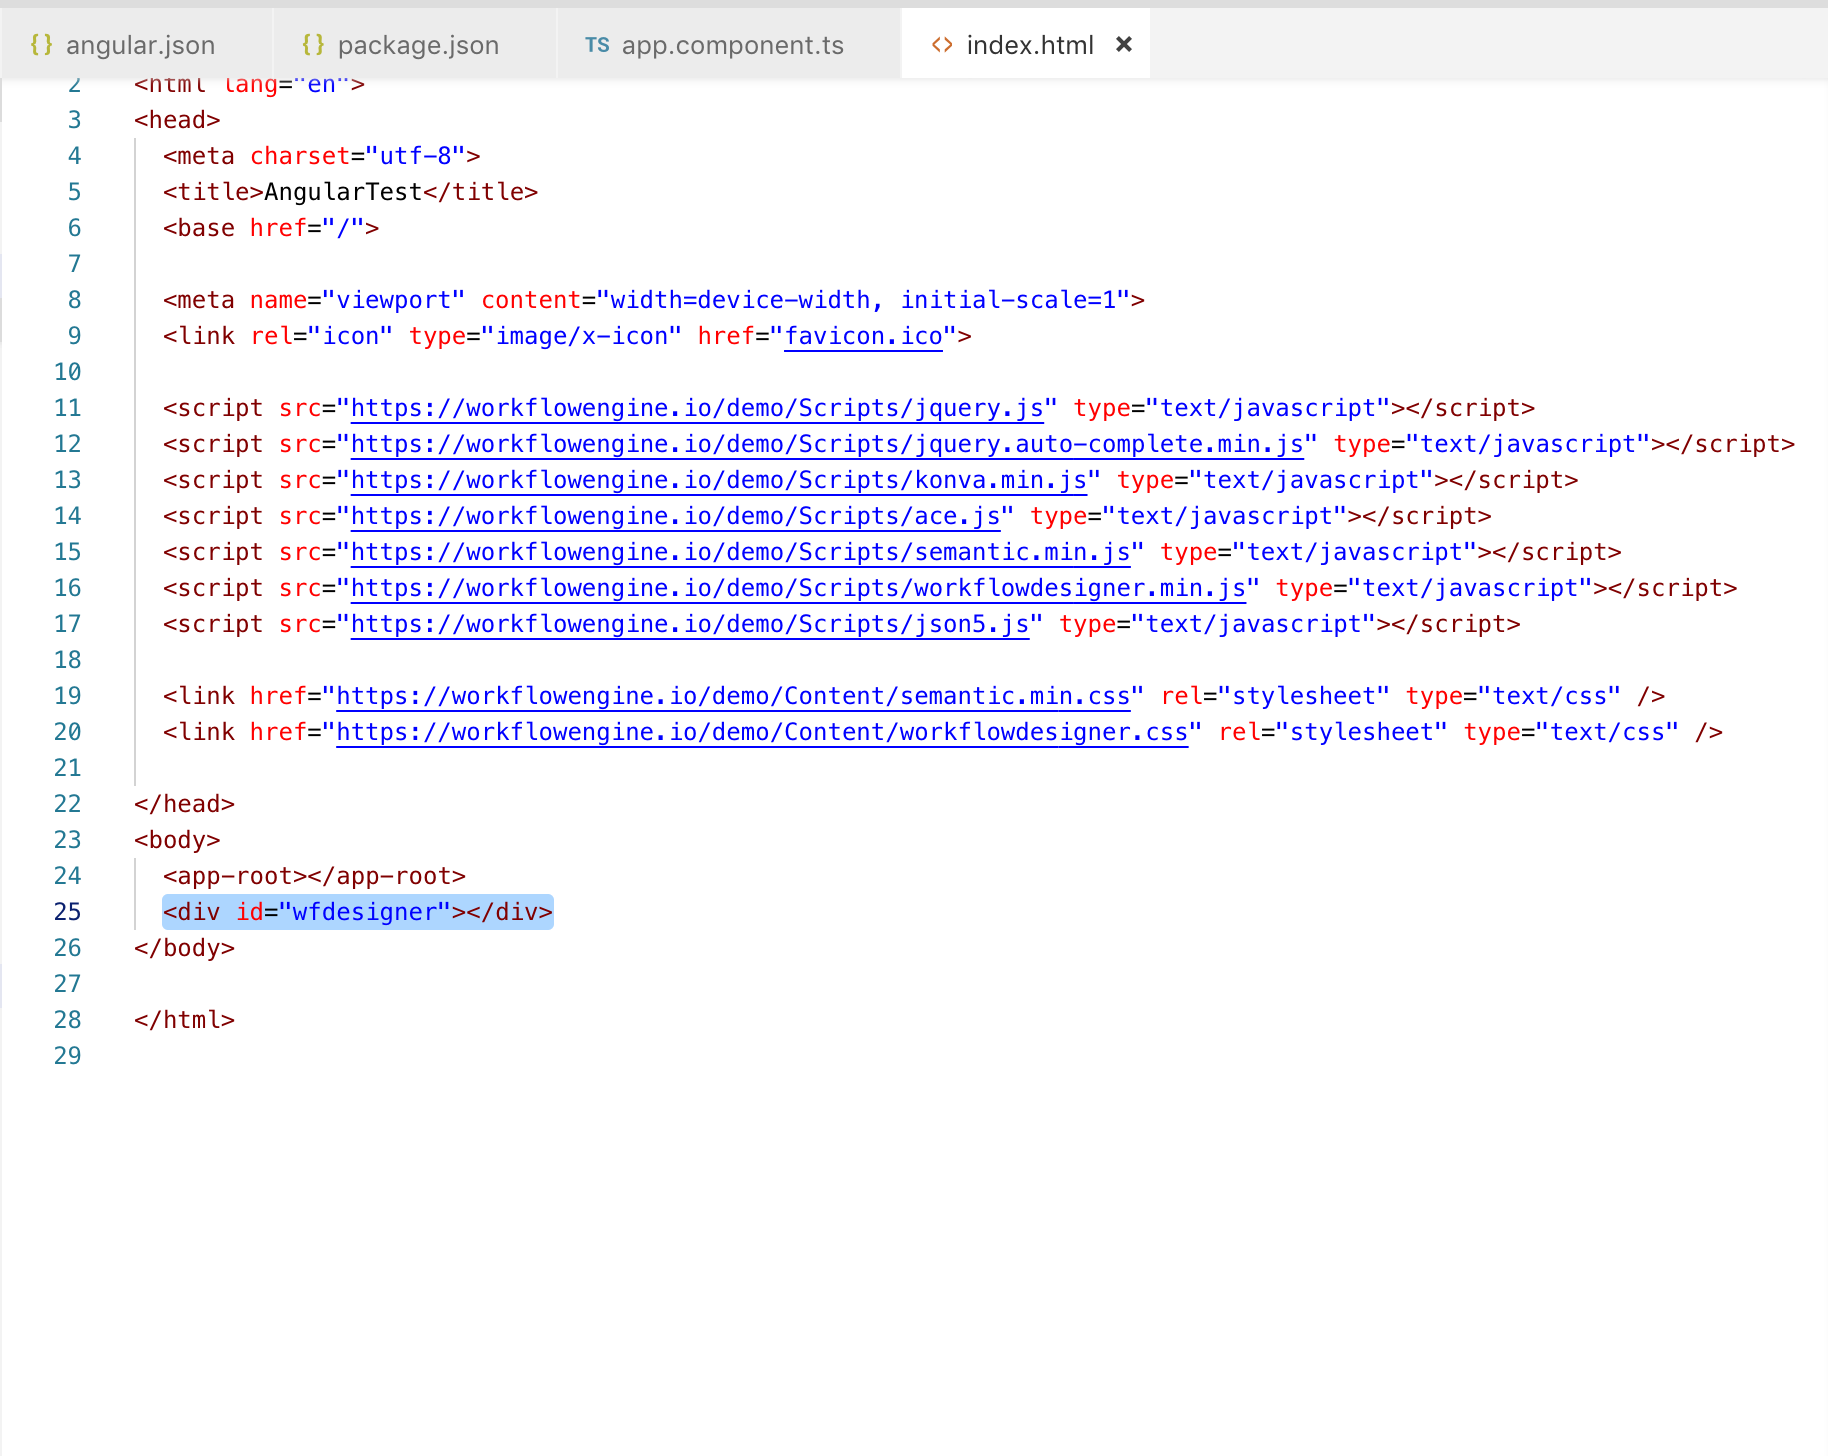This screenshot has width=1828, height=1456.
Task: Click the JSON braces icon on package.json tab
Action: tap(313, 44)
